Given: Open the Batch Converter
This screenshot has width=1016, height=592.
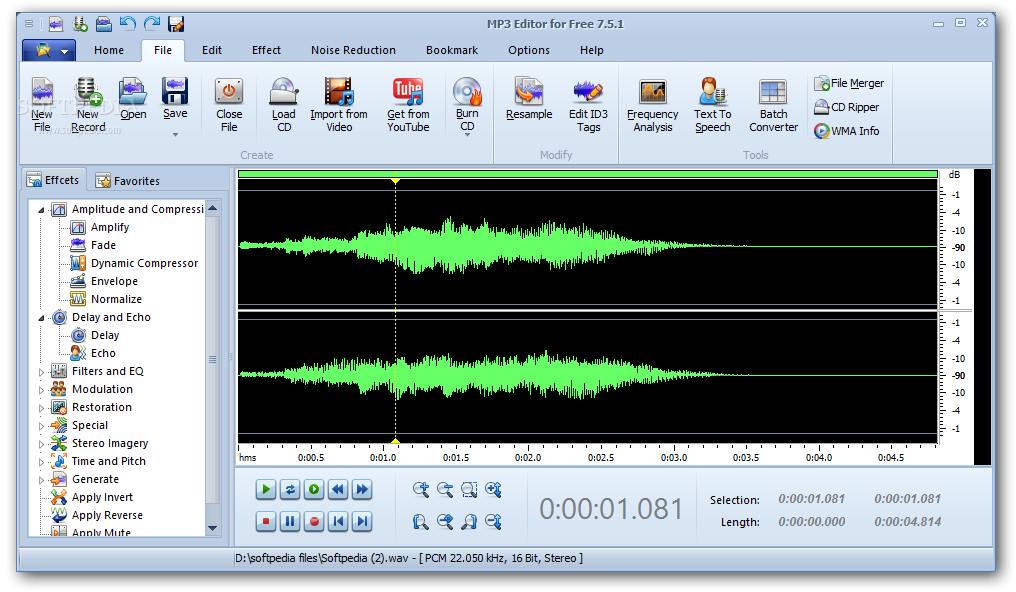Looking at the screenshot, I should [x=774, y=104].
